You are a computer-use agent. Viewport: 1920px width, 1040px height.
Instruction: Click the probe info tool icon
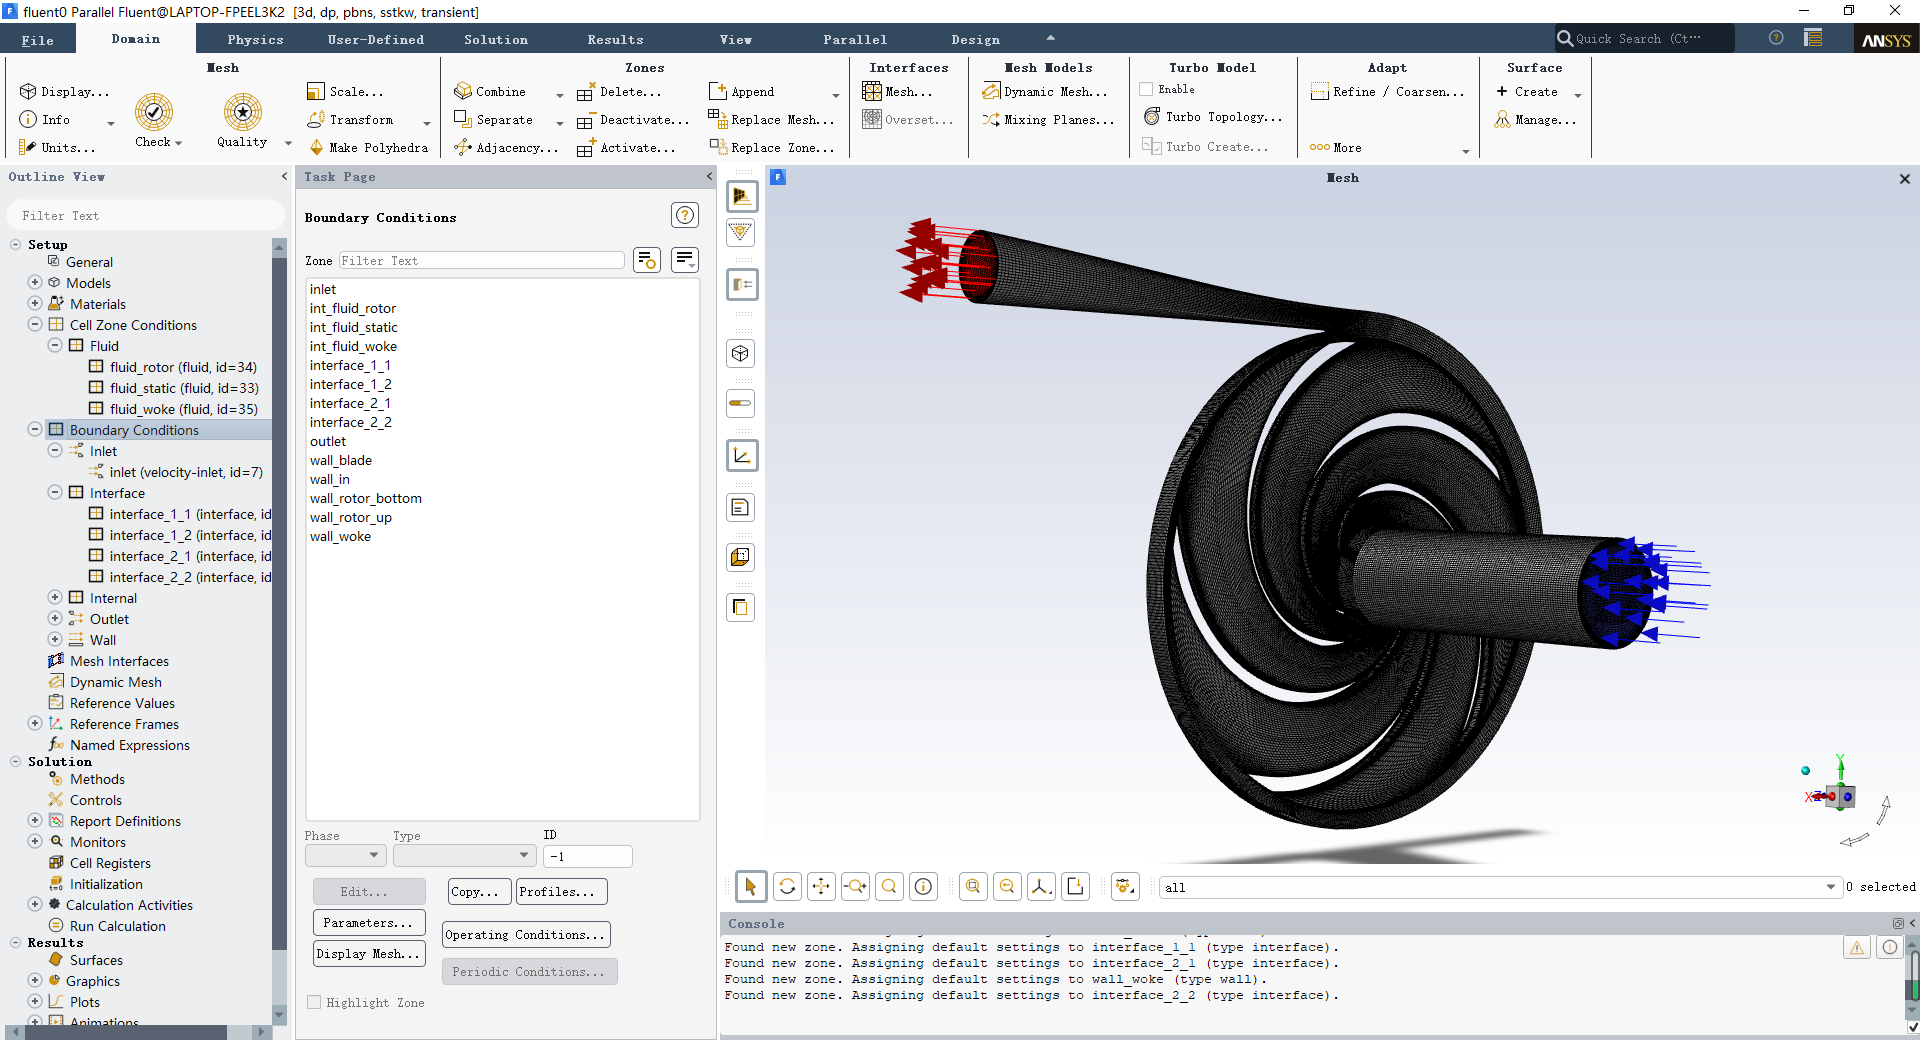[x=923, y=887]
